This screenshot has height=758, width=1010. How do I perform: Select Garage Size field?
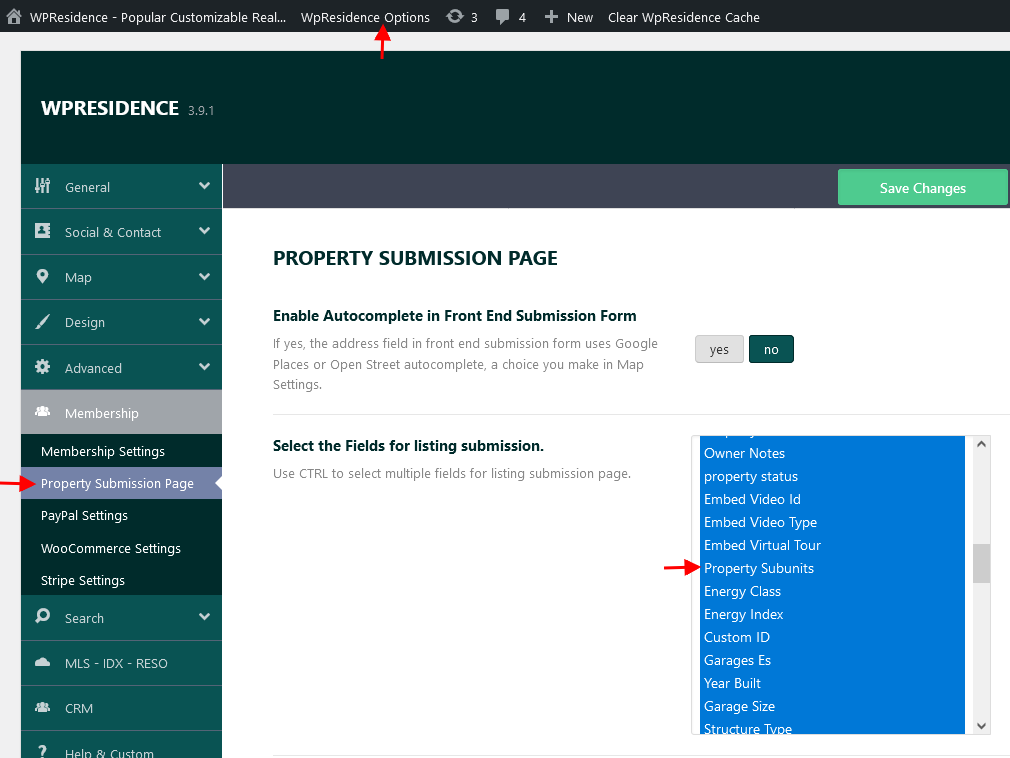(832, 706)
